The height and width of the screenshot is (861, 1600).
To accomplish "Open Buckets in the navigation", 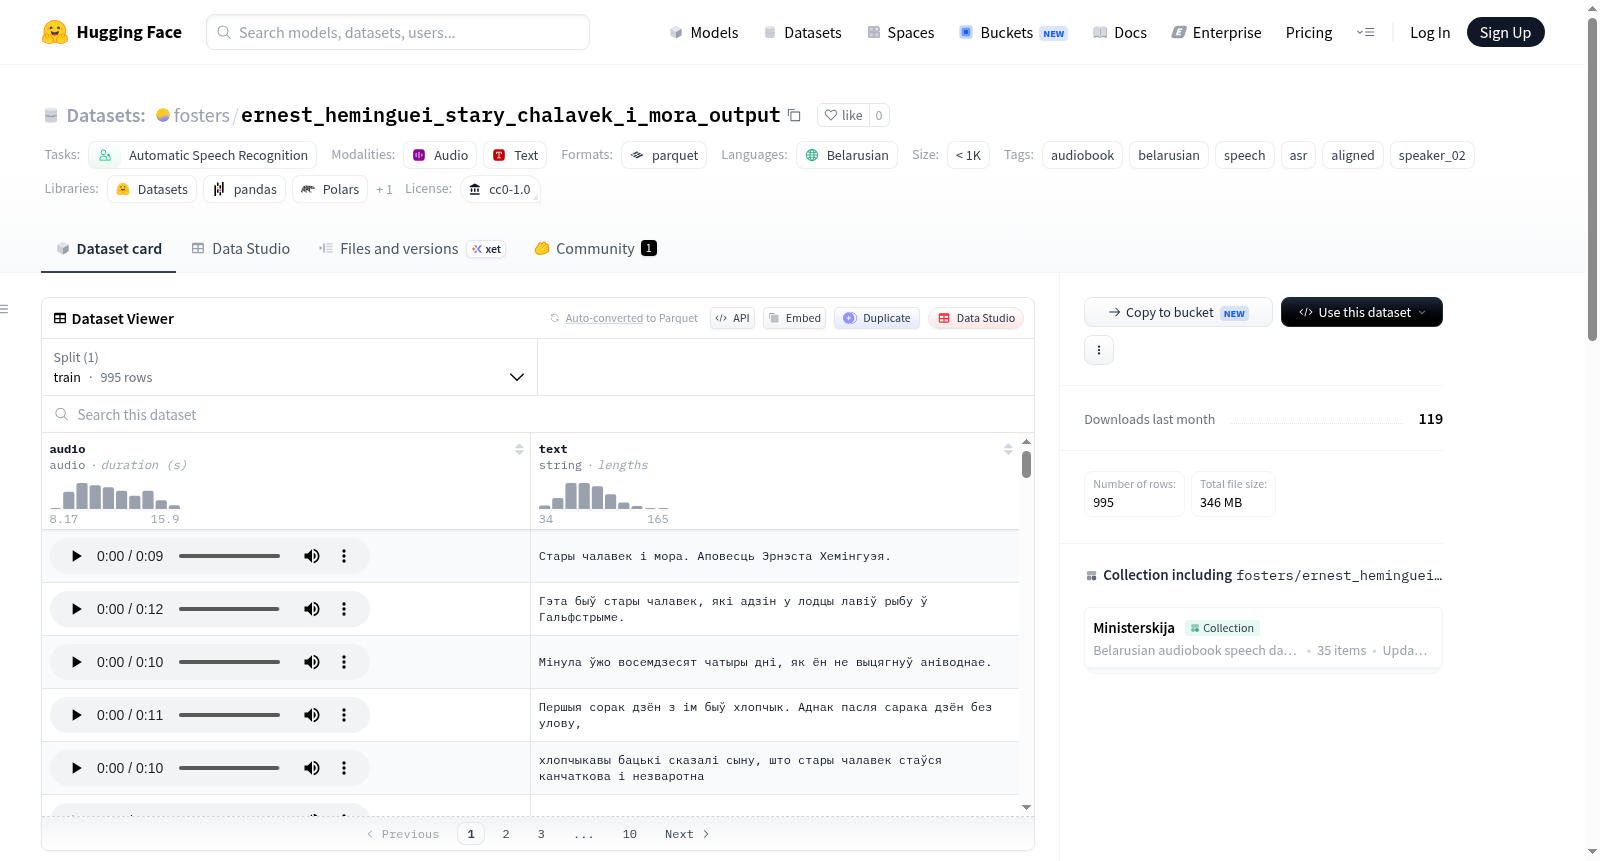I will tap(1012, 32).
